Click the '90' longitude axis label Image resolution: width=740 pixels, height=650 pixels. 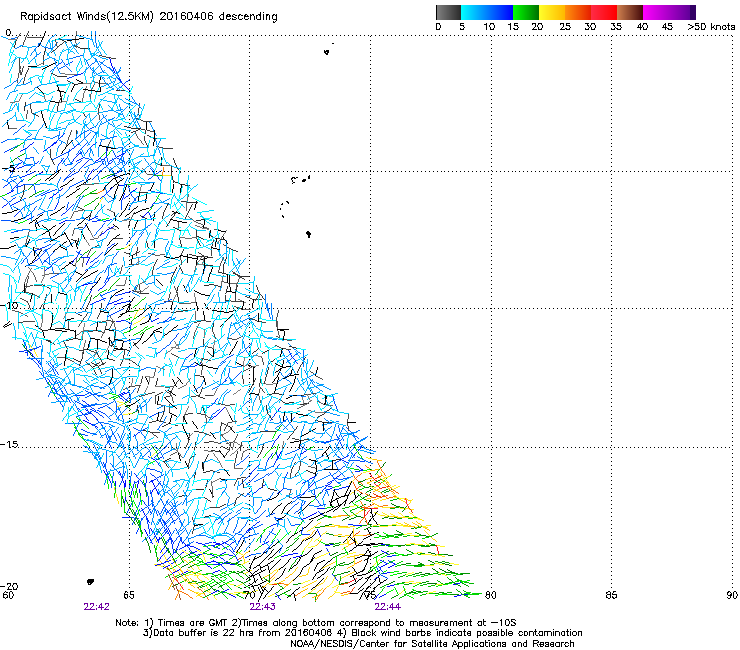click(x=732, y=595)
